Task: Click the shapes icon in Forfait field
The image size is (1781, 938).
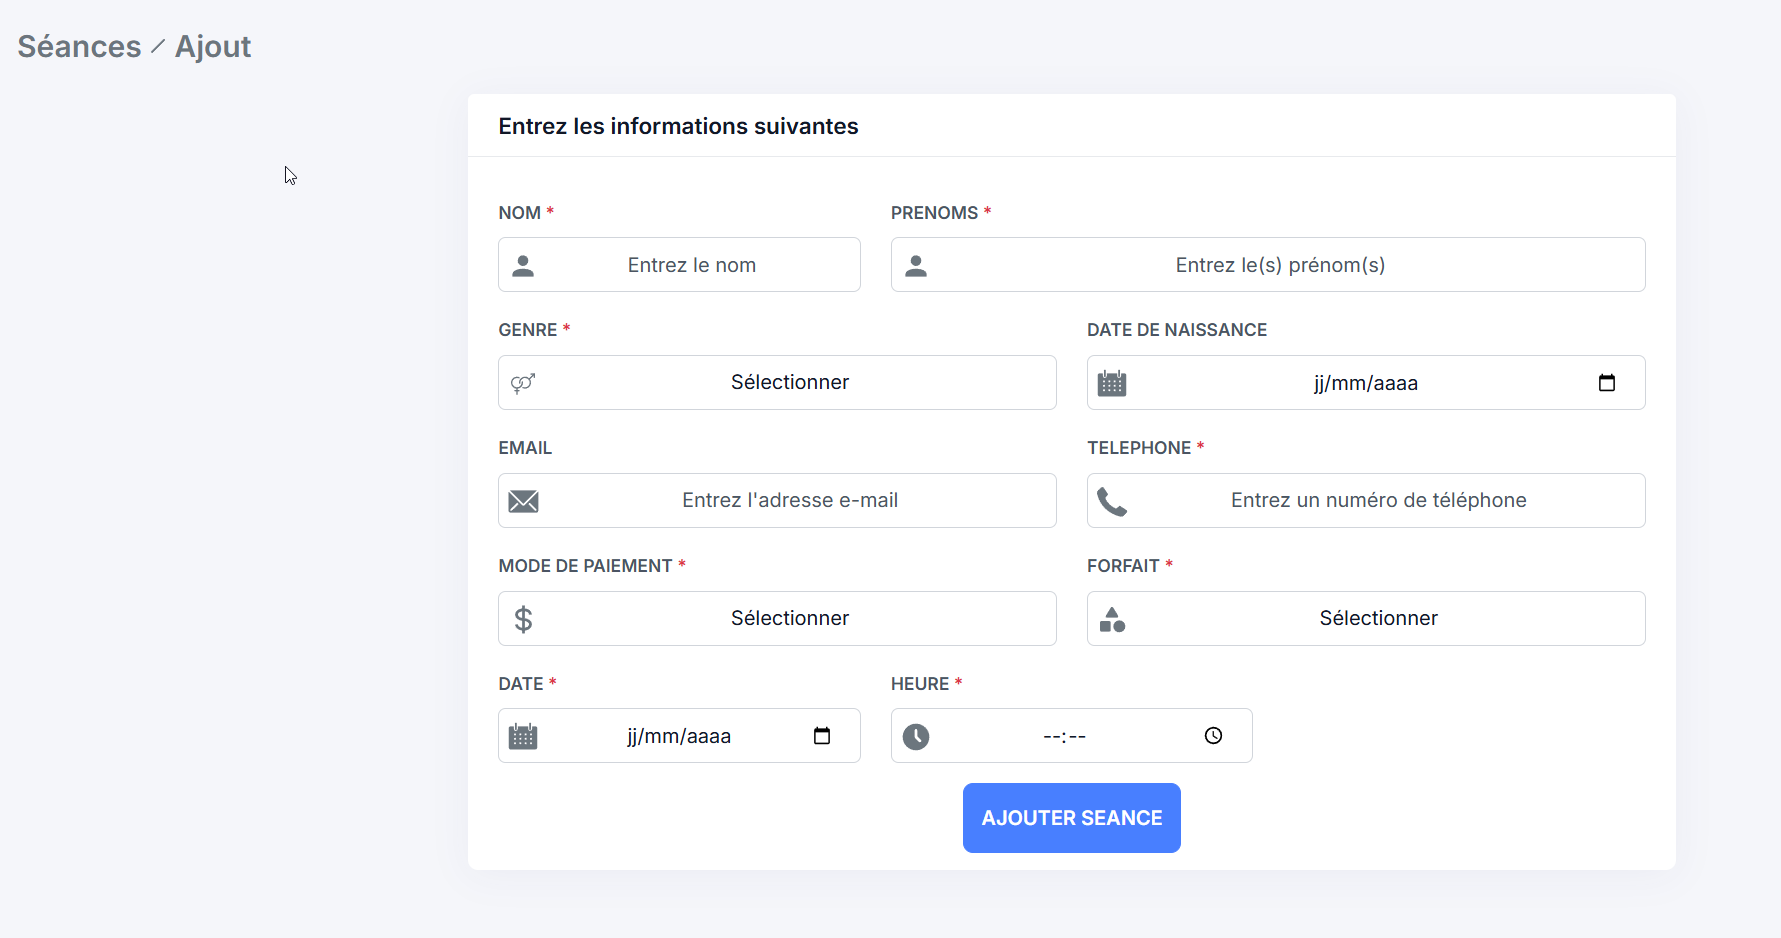Action: coord(1112,619)
